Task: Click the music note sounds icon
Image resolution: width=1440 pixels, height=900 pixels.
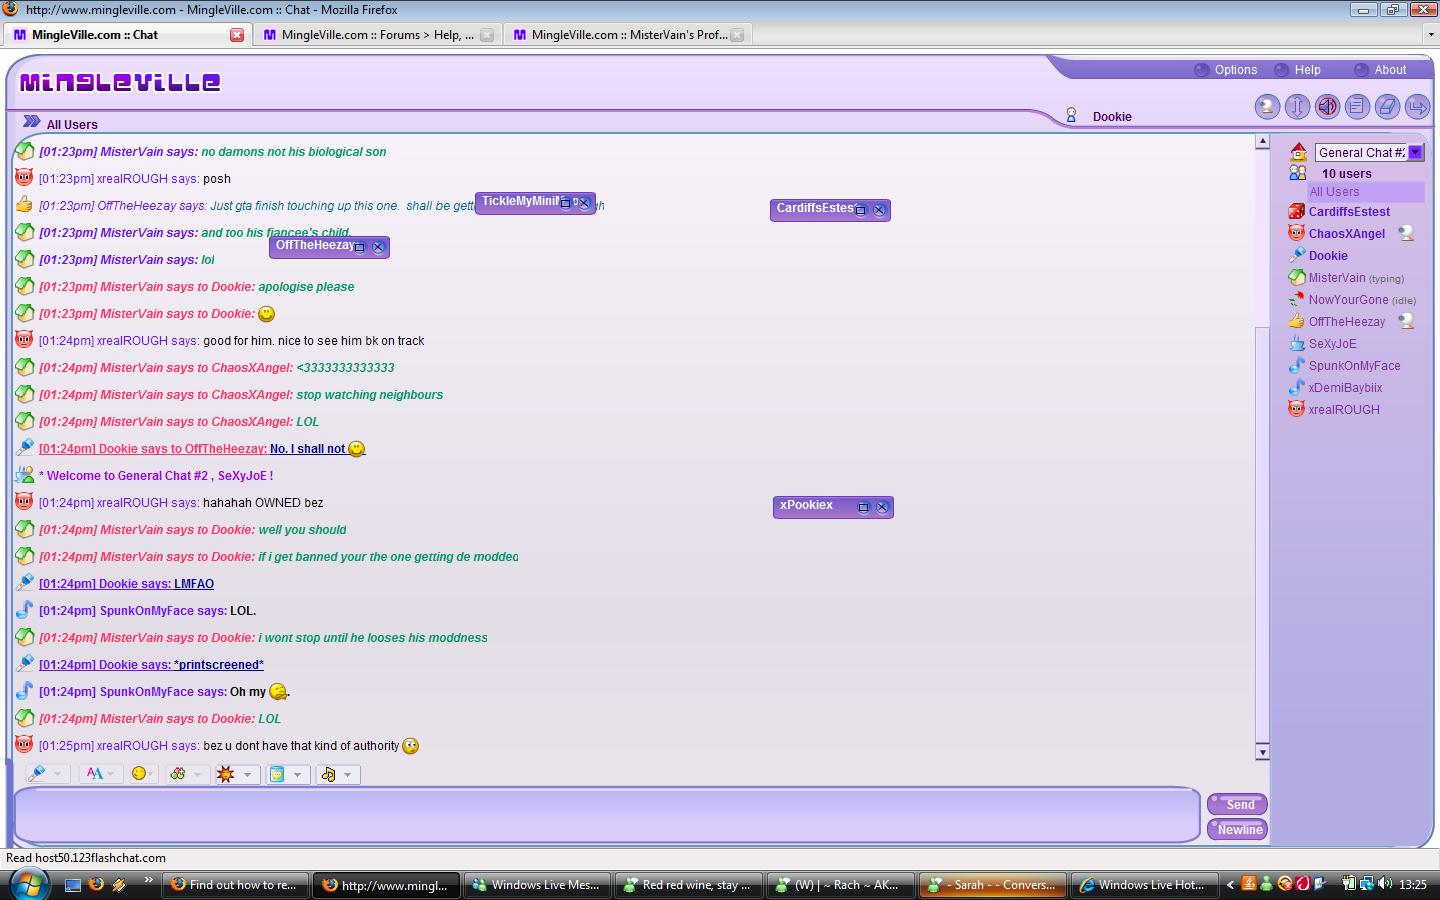Action: click(328, 774)
